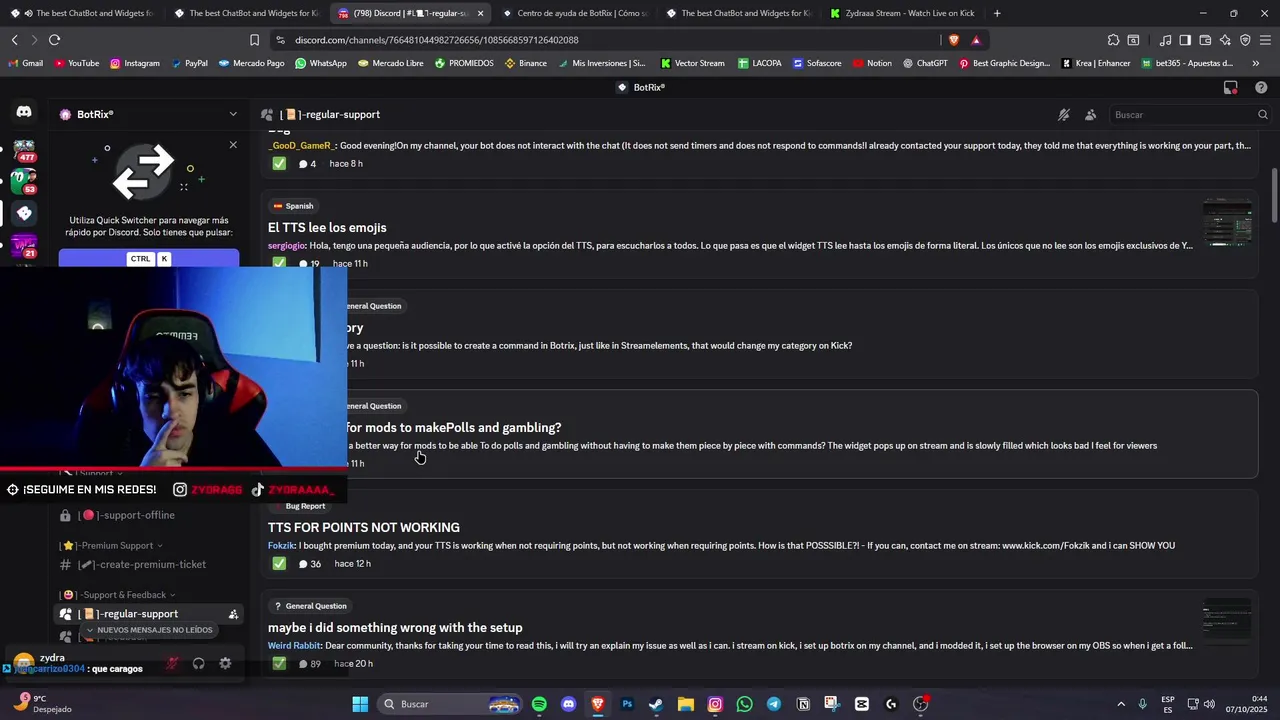Open the support-offline channel
1280x720 pixels.
pos(148,515)
